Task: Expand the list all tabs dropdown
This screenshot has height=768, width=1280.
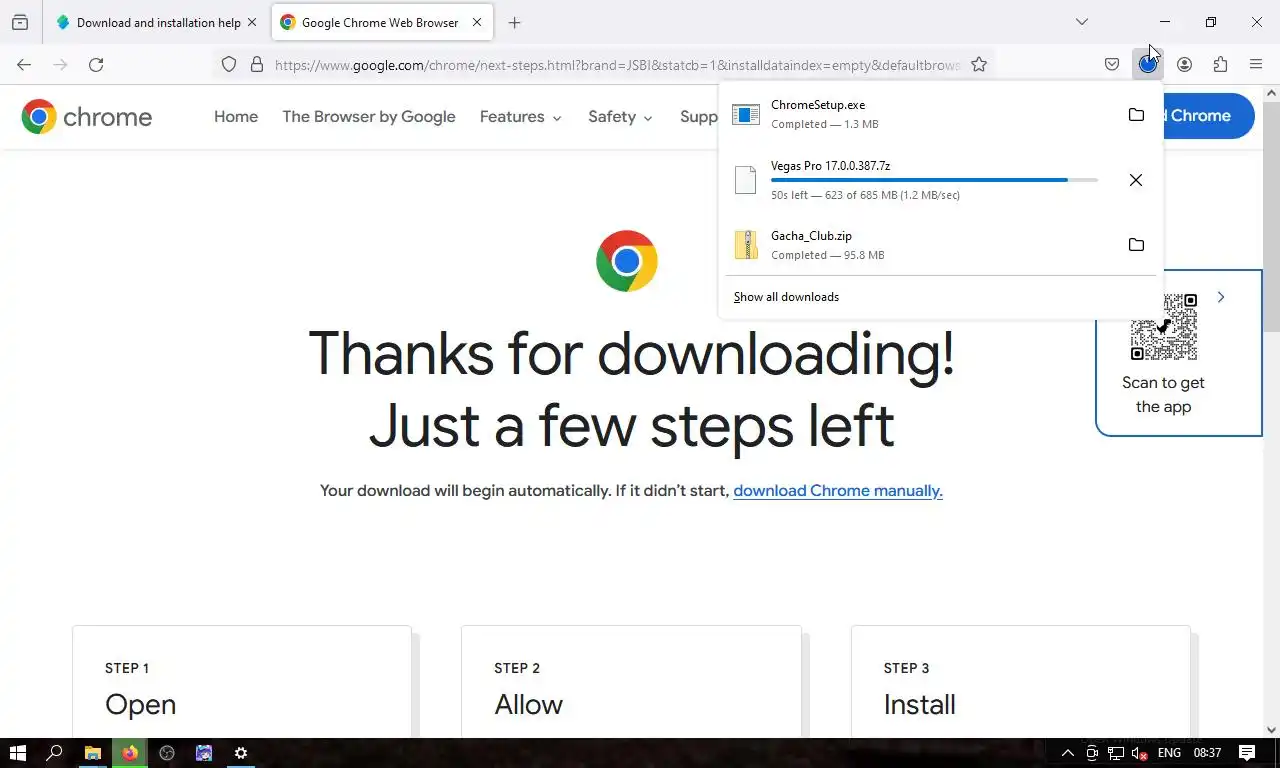Action: [x=1081, y=22]
